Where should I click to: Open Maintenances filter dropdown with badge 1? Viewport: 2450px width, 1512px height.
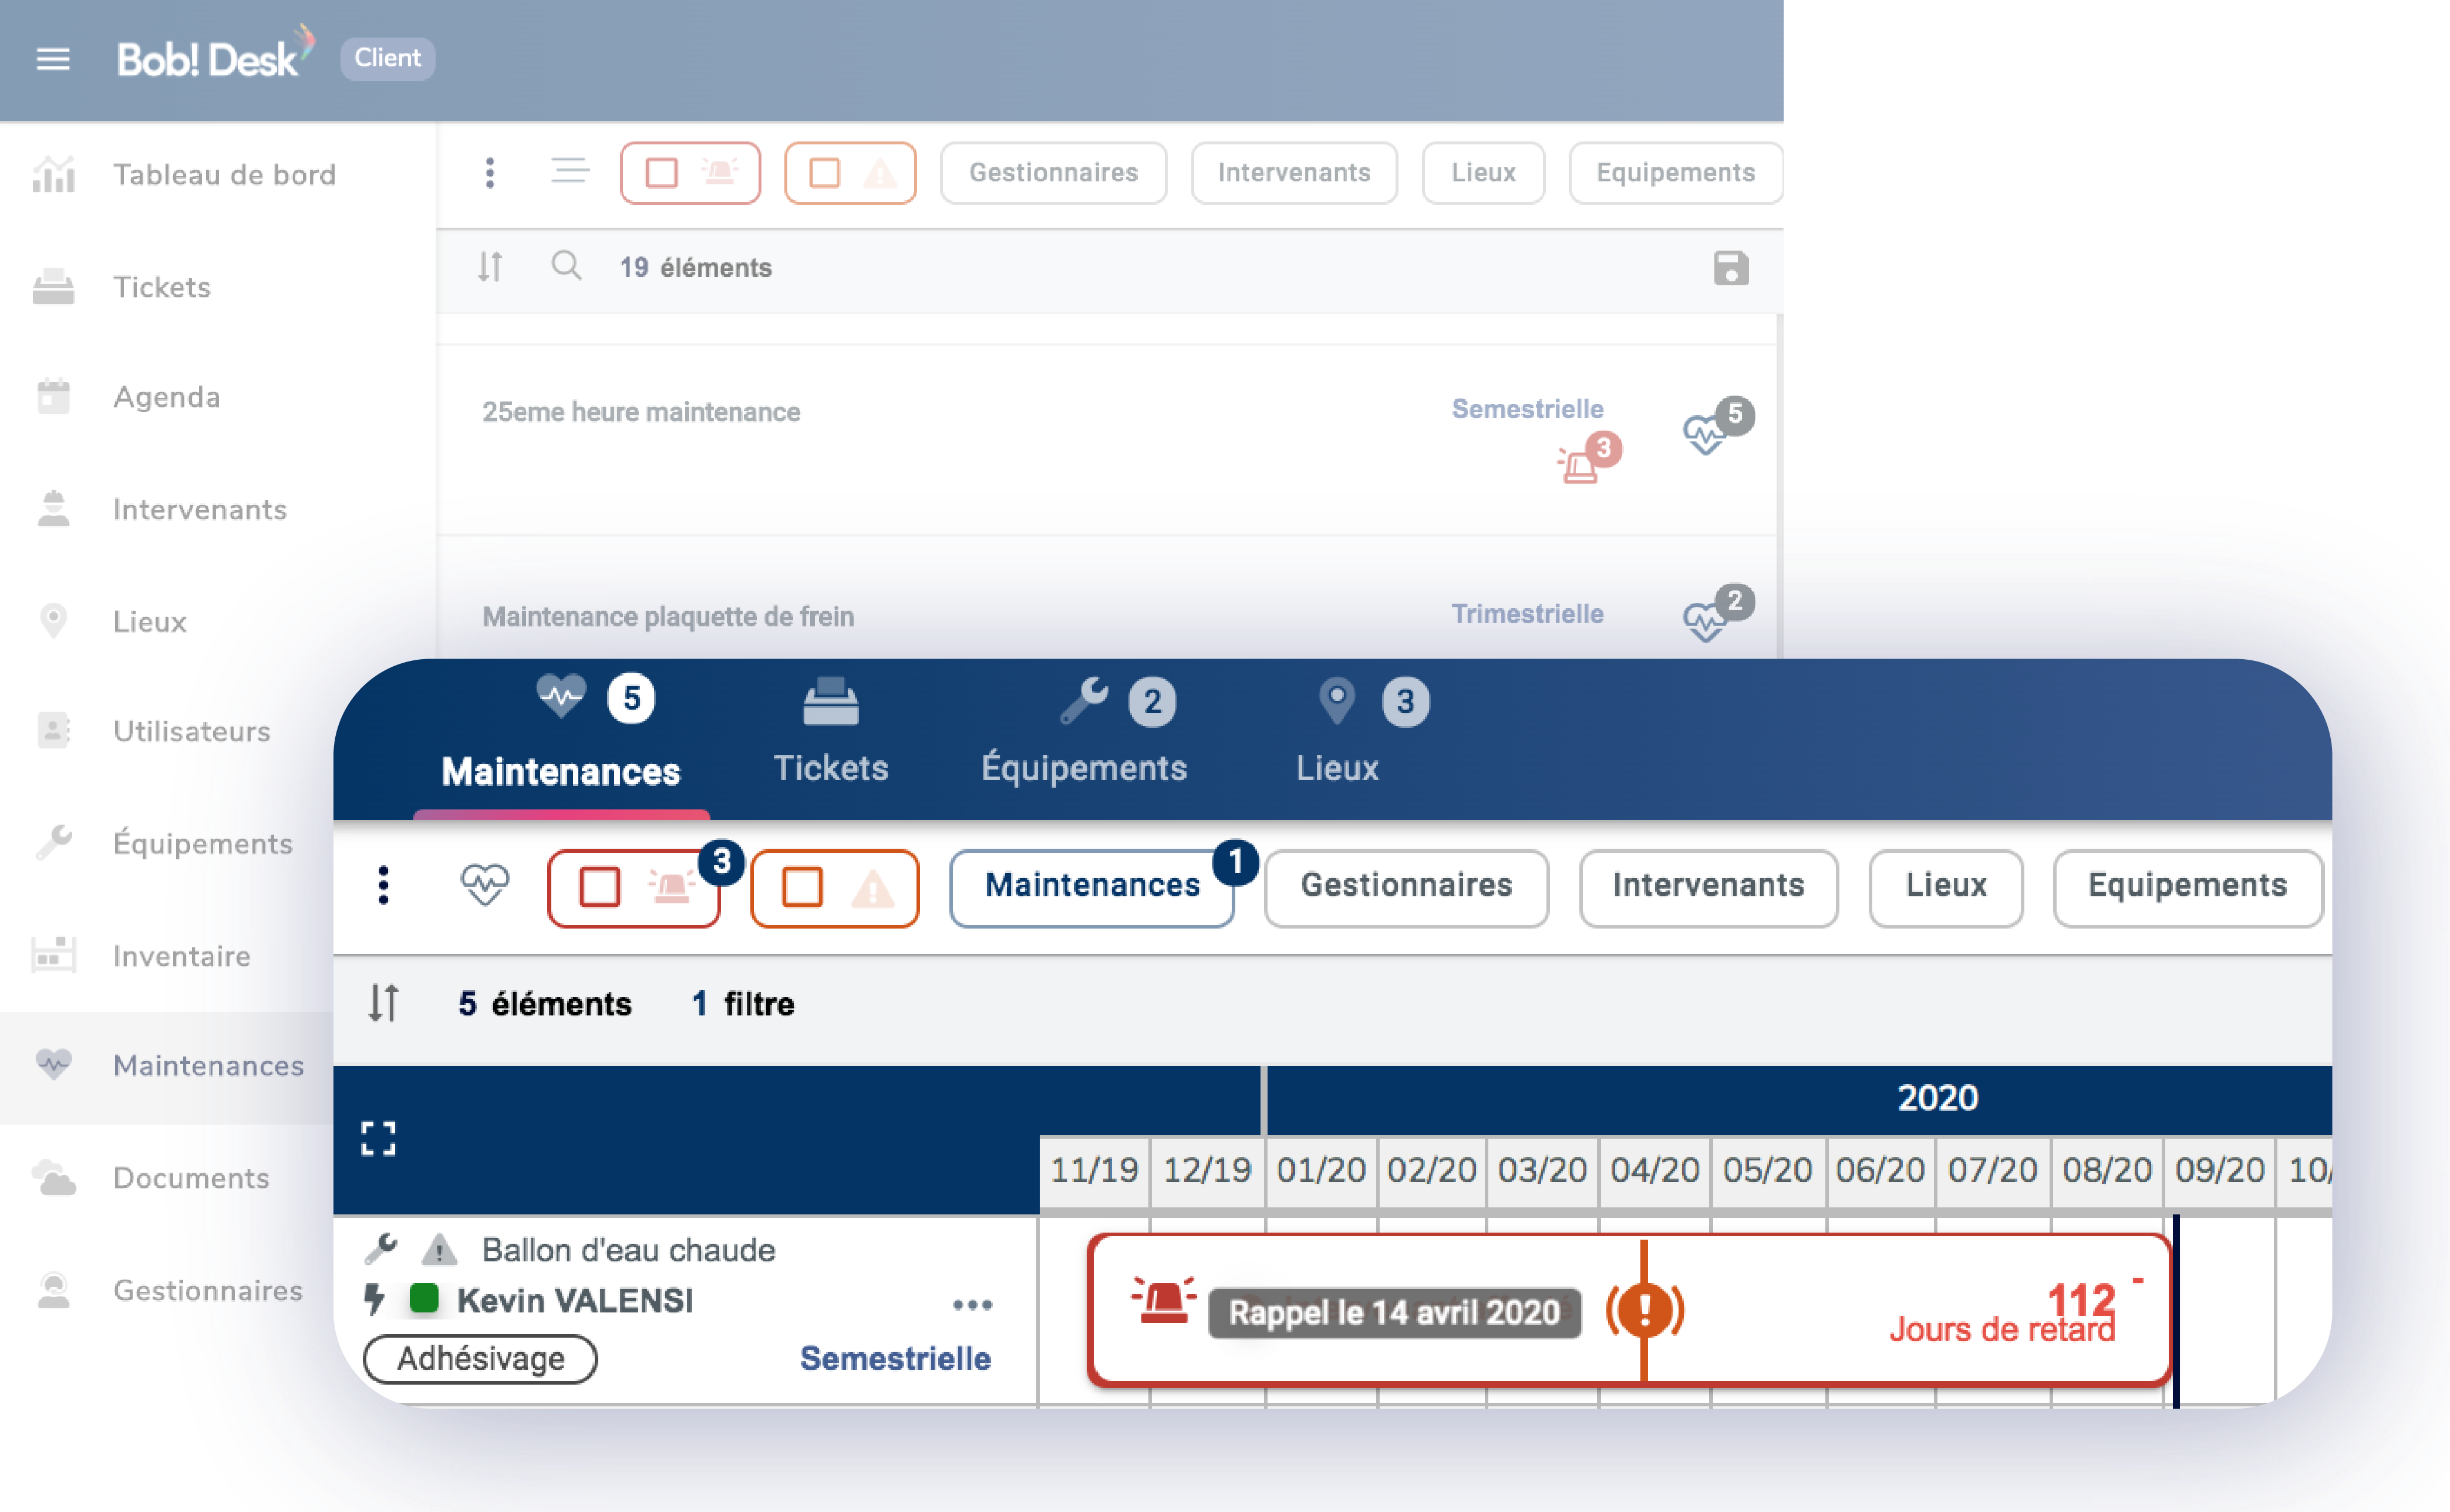click(x=1091, y=886)
